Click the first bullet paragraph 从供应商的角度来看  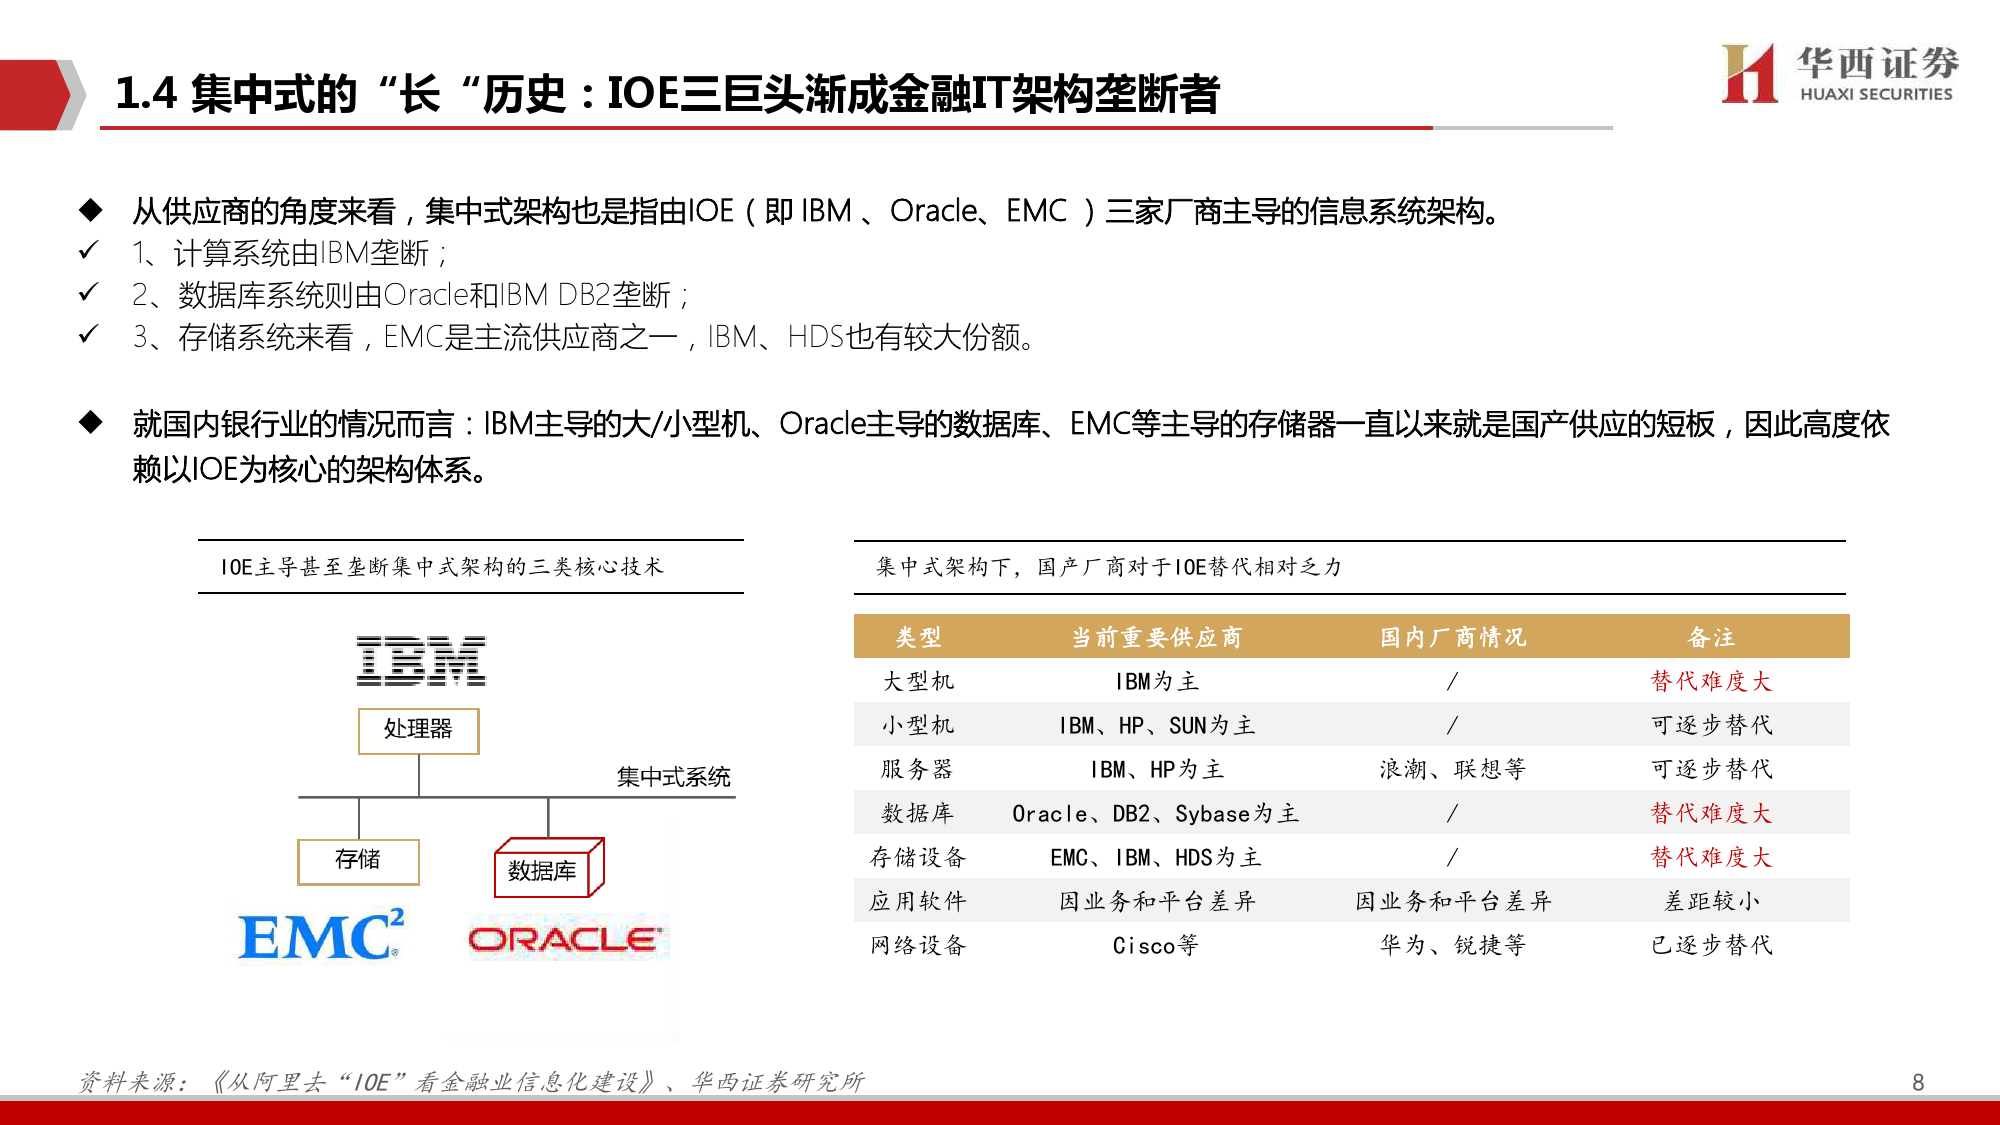816,211
